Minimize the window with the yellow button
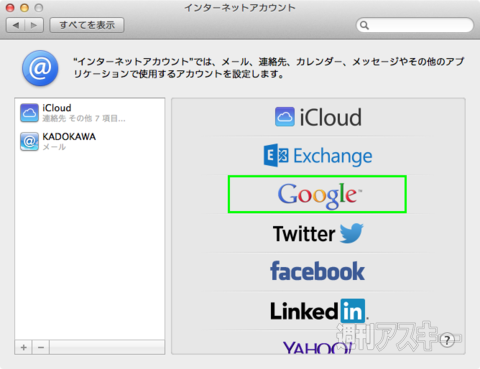This screenshot has height=369, width=480. [25, 7]
